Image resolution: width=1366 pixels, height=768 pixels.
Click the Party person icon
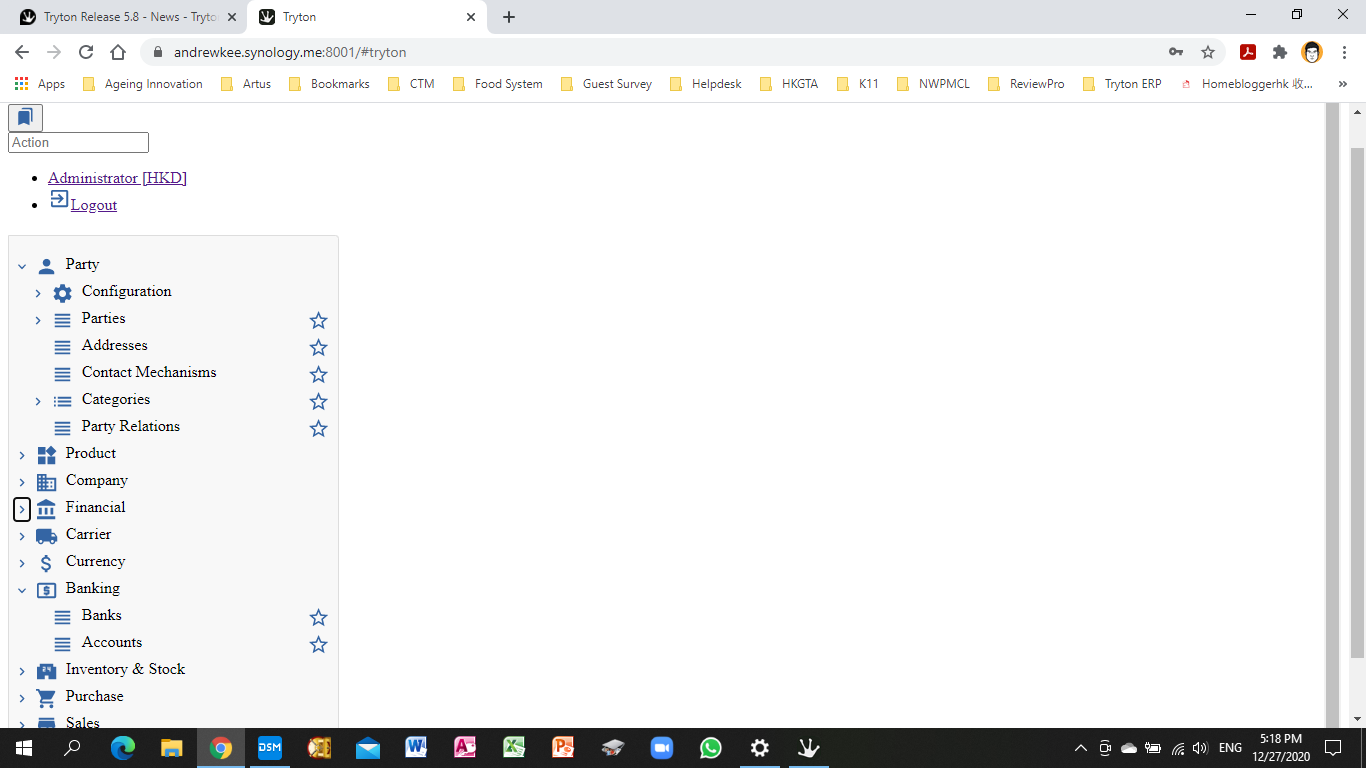(46, 266)
